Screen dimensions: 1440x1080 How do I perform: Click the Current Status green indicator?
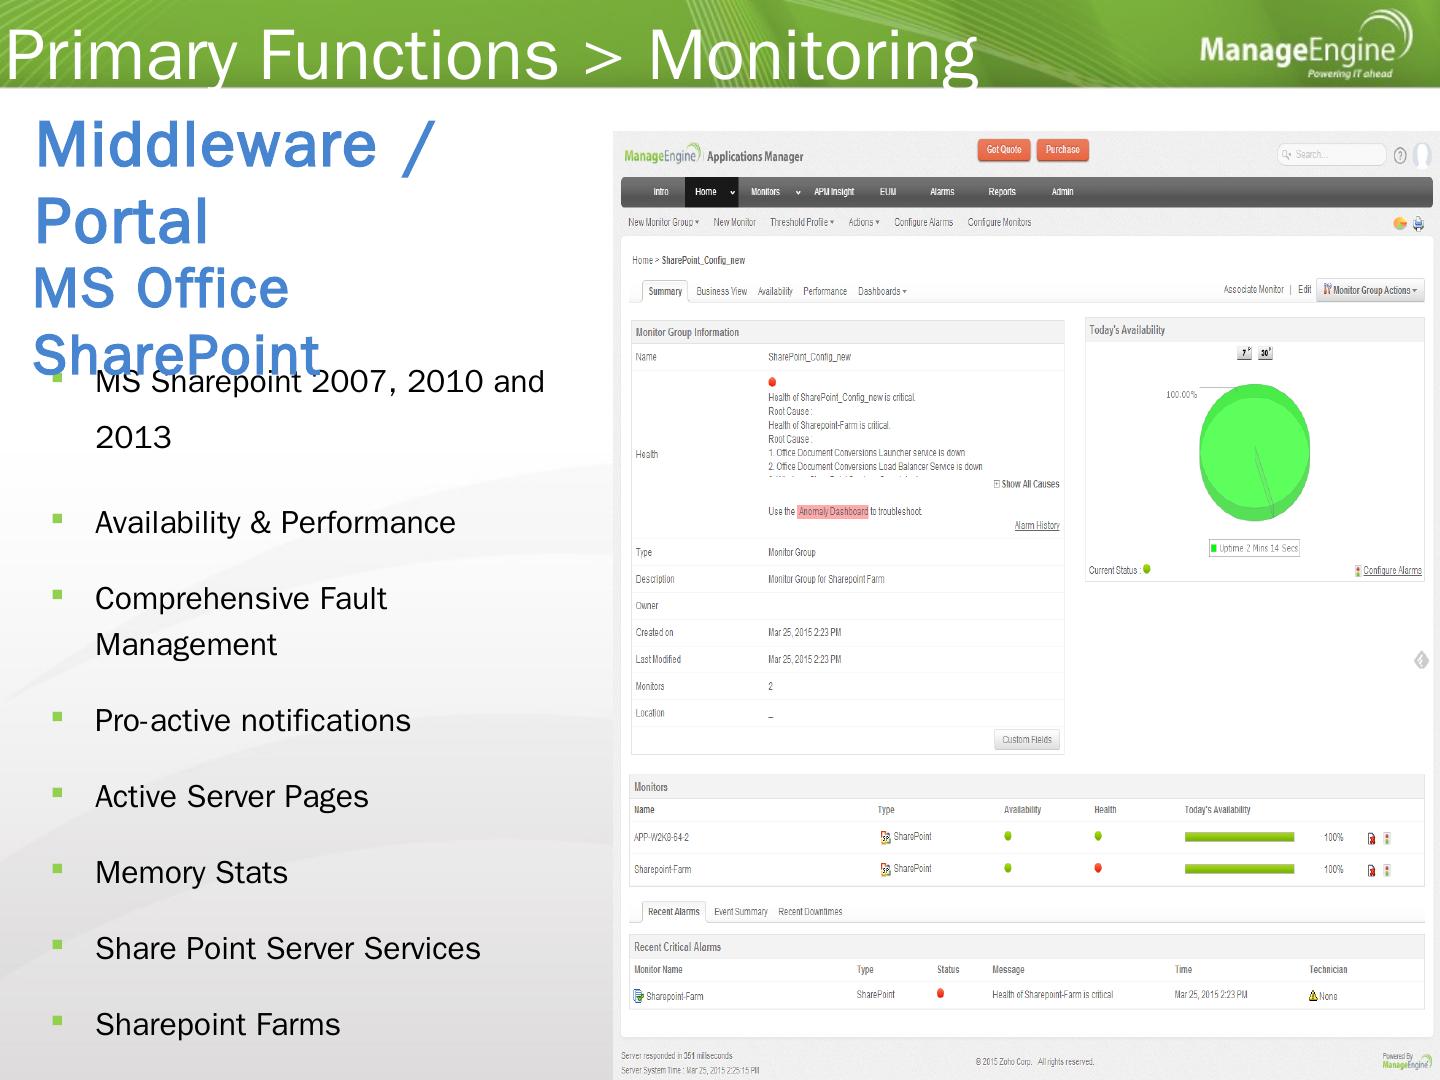pos(1147,569)
